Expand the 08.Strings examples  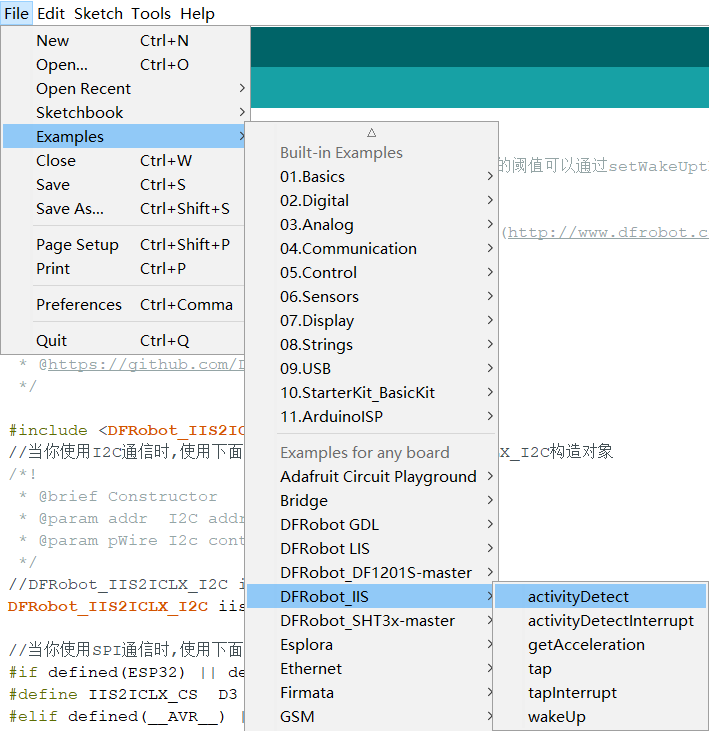(x=372, y=345)
